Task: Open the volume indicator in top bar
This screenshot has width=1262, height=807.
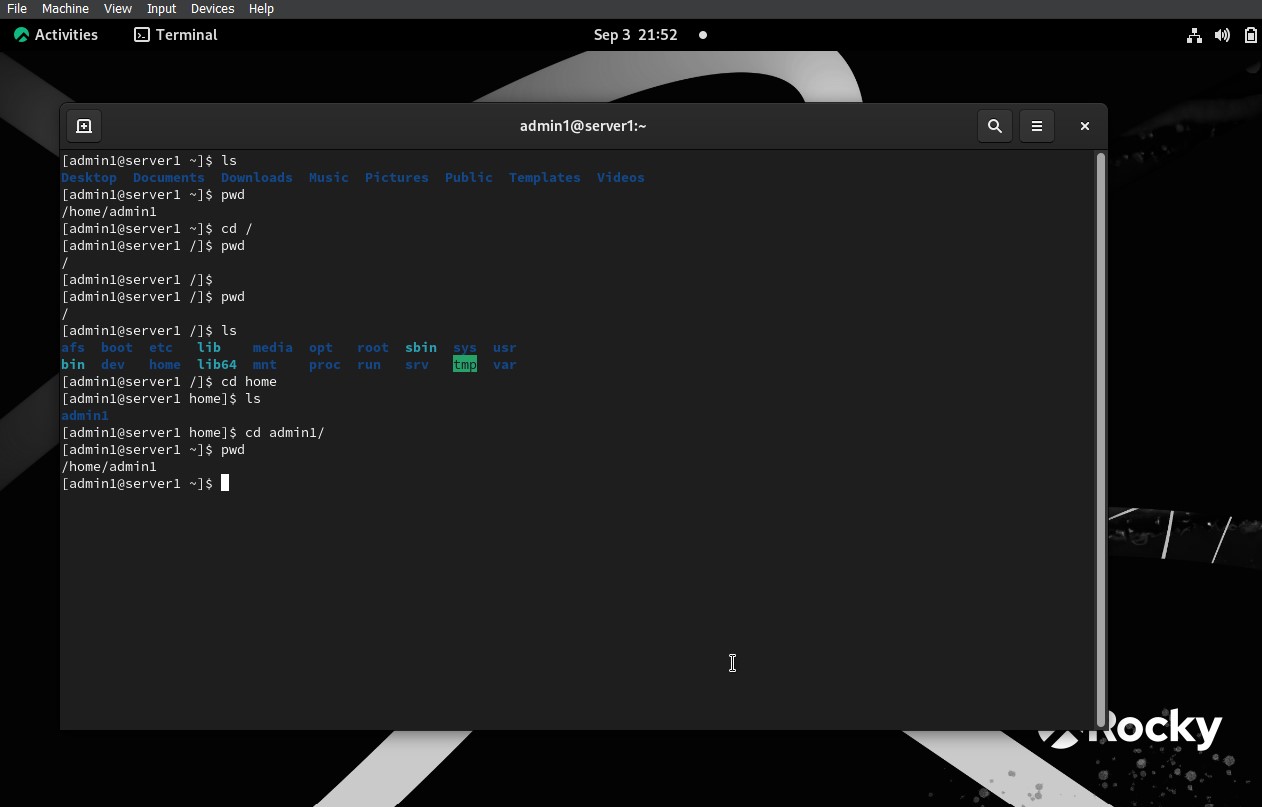Action: click(1222, 35)
